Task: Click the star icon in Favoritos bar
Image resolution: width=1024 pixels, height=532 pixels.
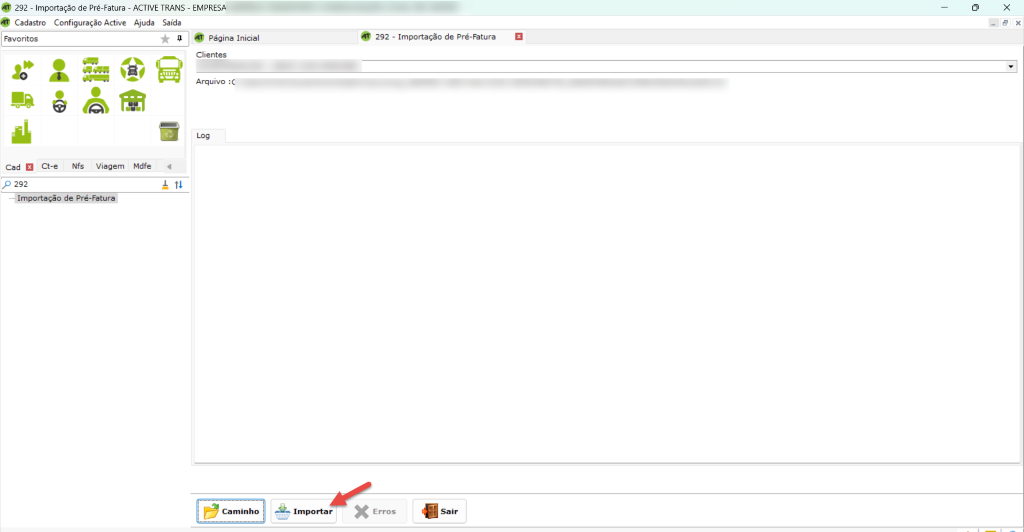Action: pyautogui.click(x=165, y=39)
